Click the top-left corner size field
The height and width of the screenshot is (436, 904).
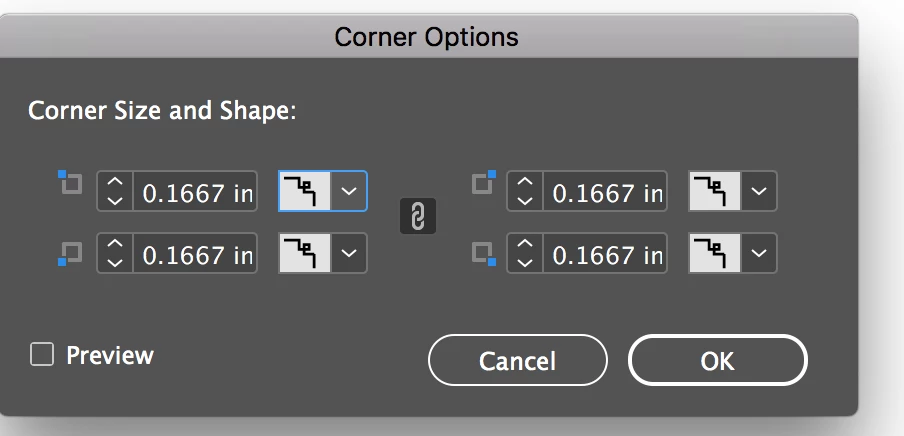coord(195,191)
